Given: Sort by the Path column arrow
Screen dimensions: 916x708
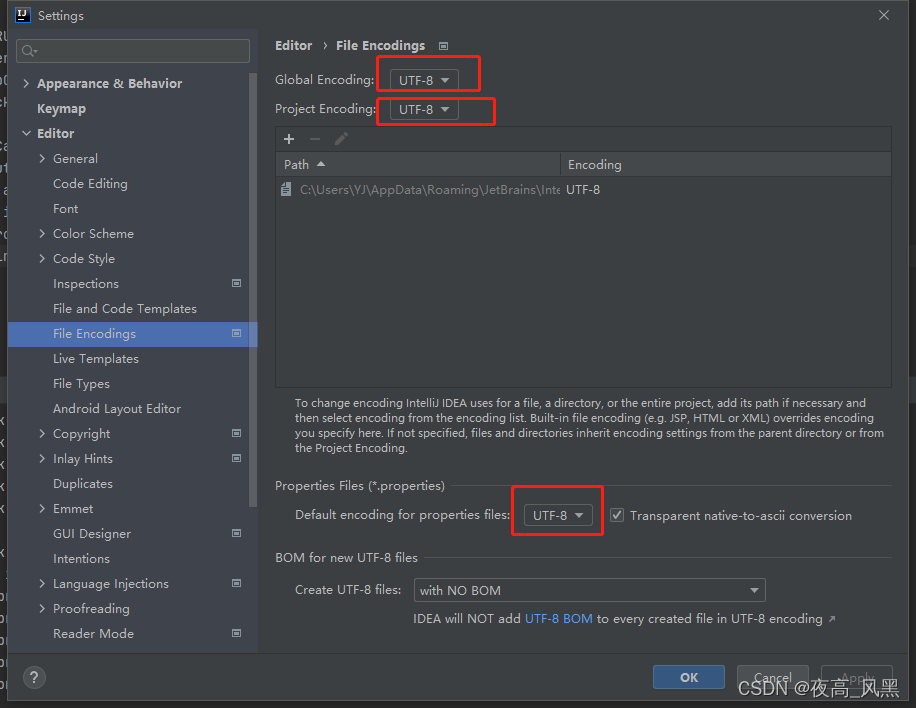Looking at the screenshot, I should click(321, 165).
